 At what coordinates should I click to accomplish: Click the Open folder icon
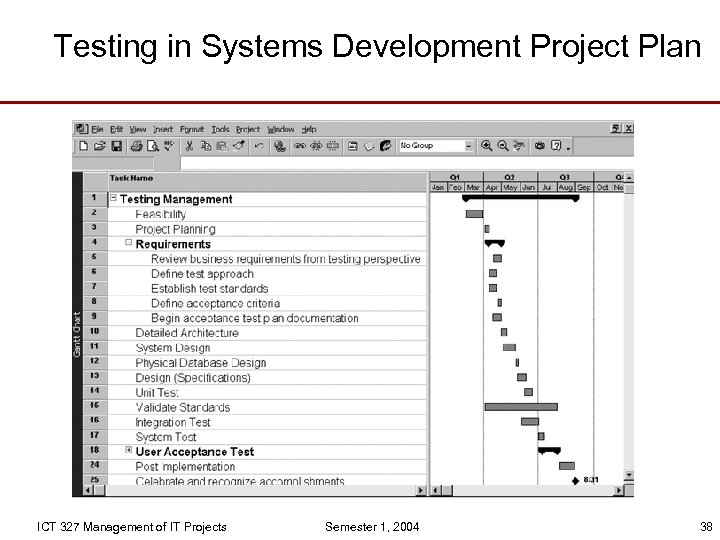point(99,146)
